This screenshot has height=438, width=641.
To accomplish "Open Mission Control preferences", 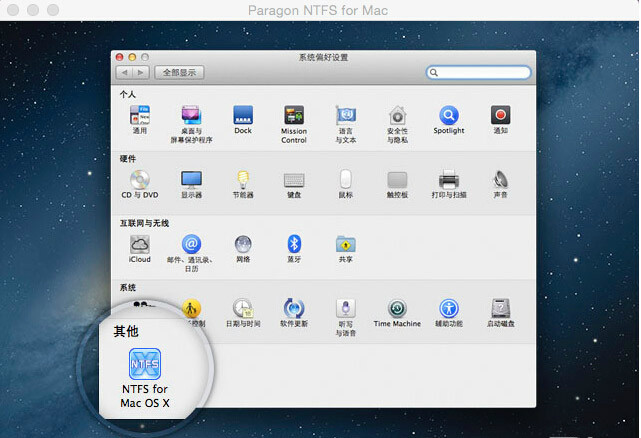I will point(294,115).
